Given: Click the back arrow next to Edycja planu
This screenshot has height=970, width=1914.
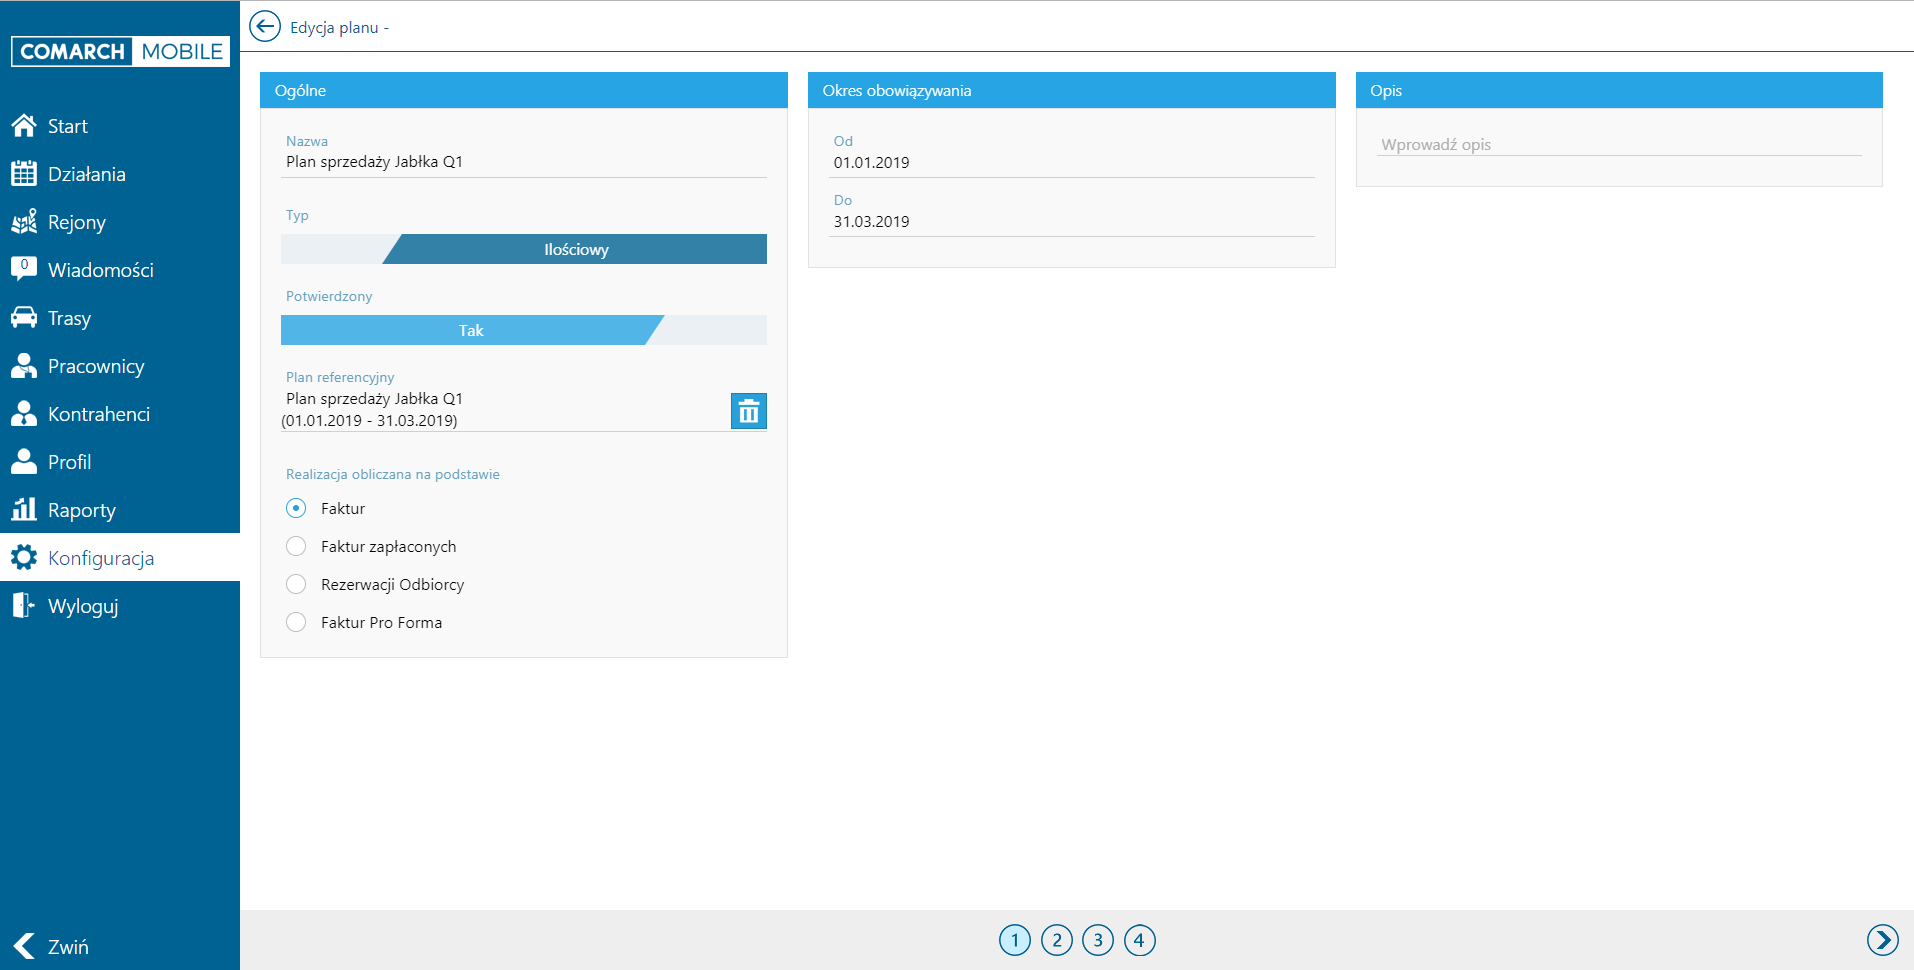Looking at the screenshot, I should coord(265,26).
